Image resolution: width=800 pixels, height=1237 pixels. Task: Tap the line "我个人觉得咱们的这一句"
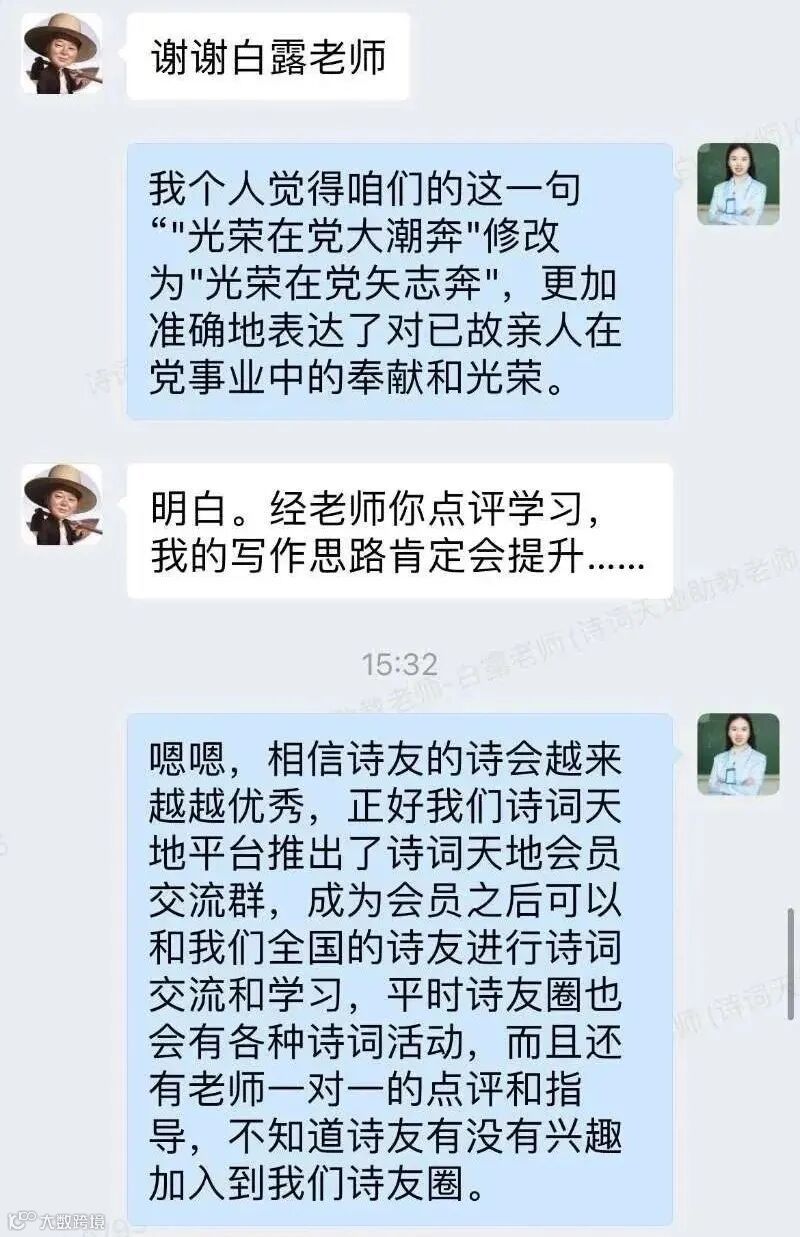(364, 187)
